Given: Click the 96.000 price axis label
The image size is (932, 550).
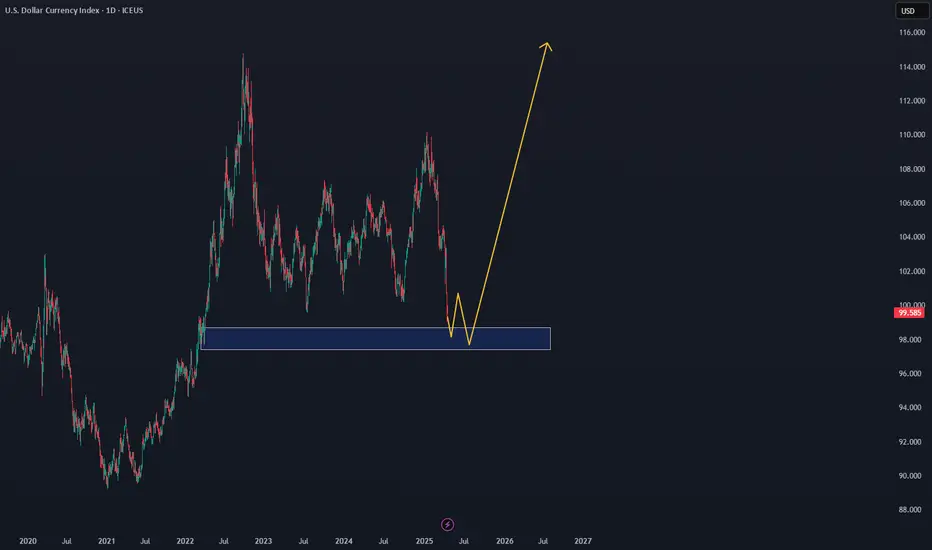Looking at the screenshot, I should click(x=910, y=374).
